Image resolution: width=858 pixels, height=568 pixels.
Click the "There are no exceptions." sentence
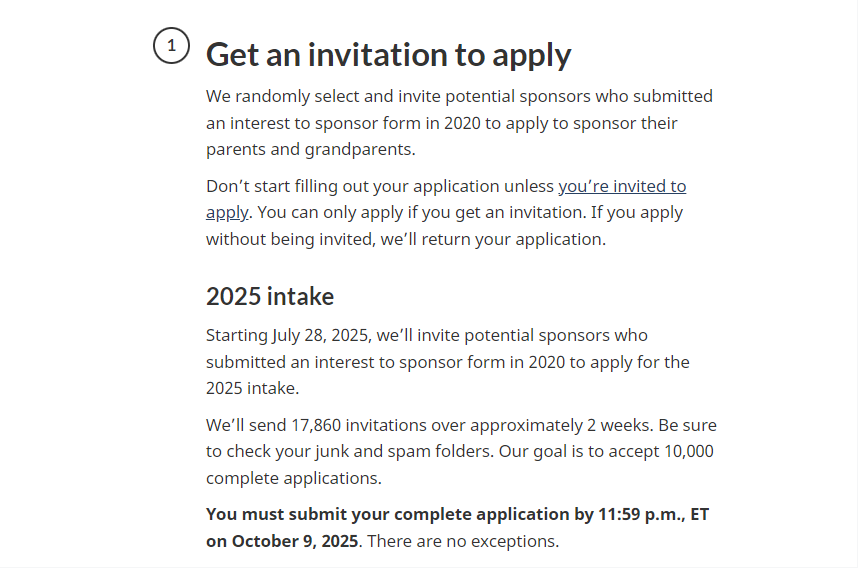(463, 541)
